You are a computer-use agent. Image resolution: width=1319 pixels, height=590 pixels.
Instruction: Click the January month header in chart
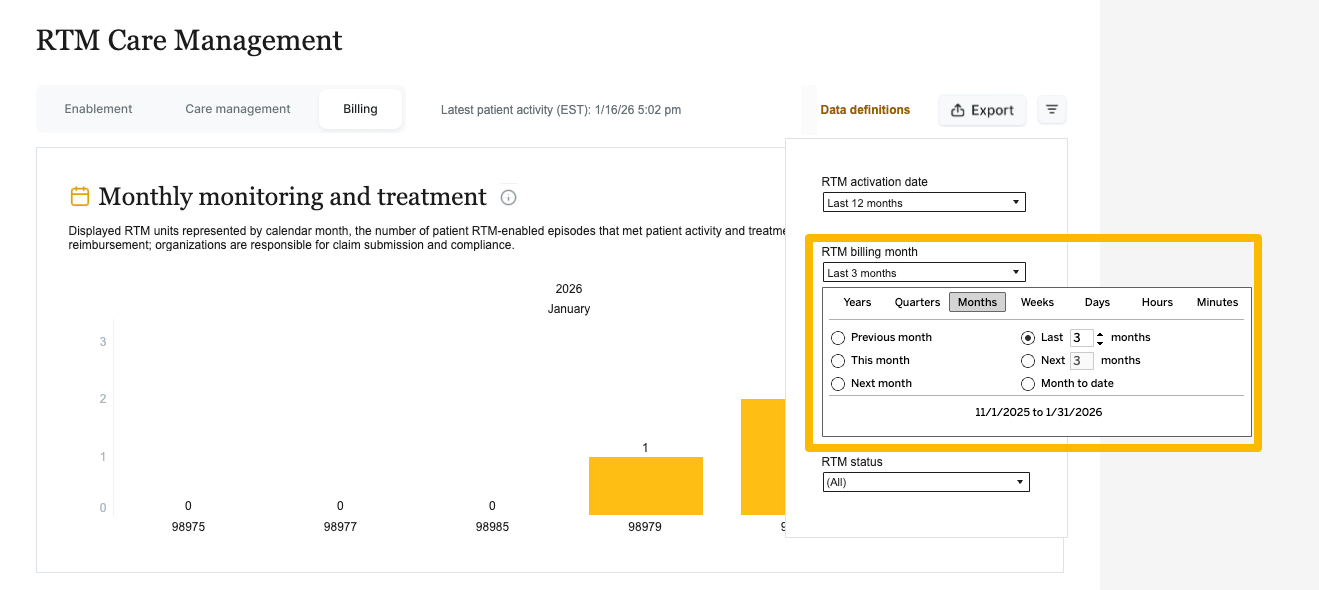point(569,309)
